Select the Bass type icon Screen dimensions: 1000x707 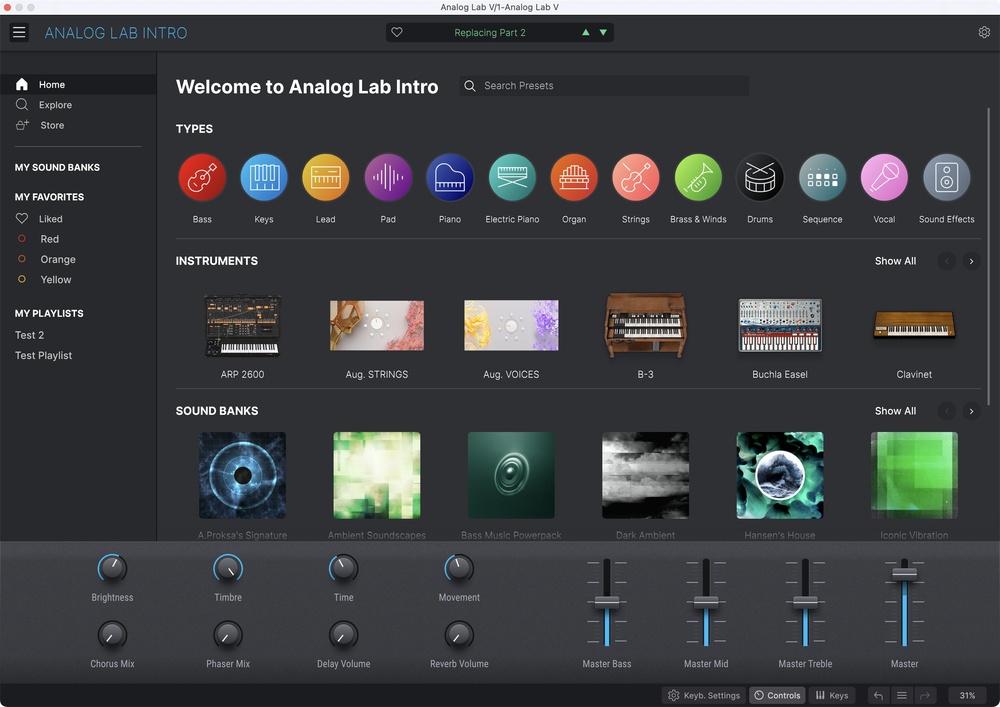click(202, 178)
